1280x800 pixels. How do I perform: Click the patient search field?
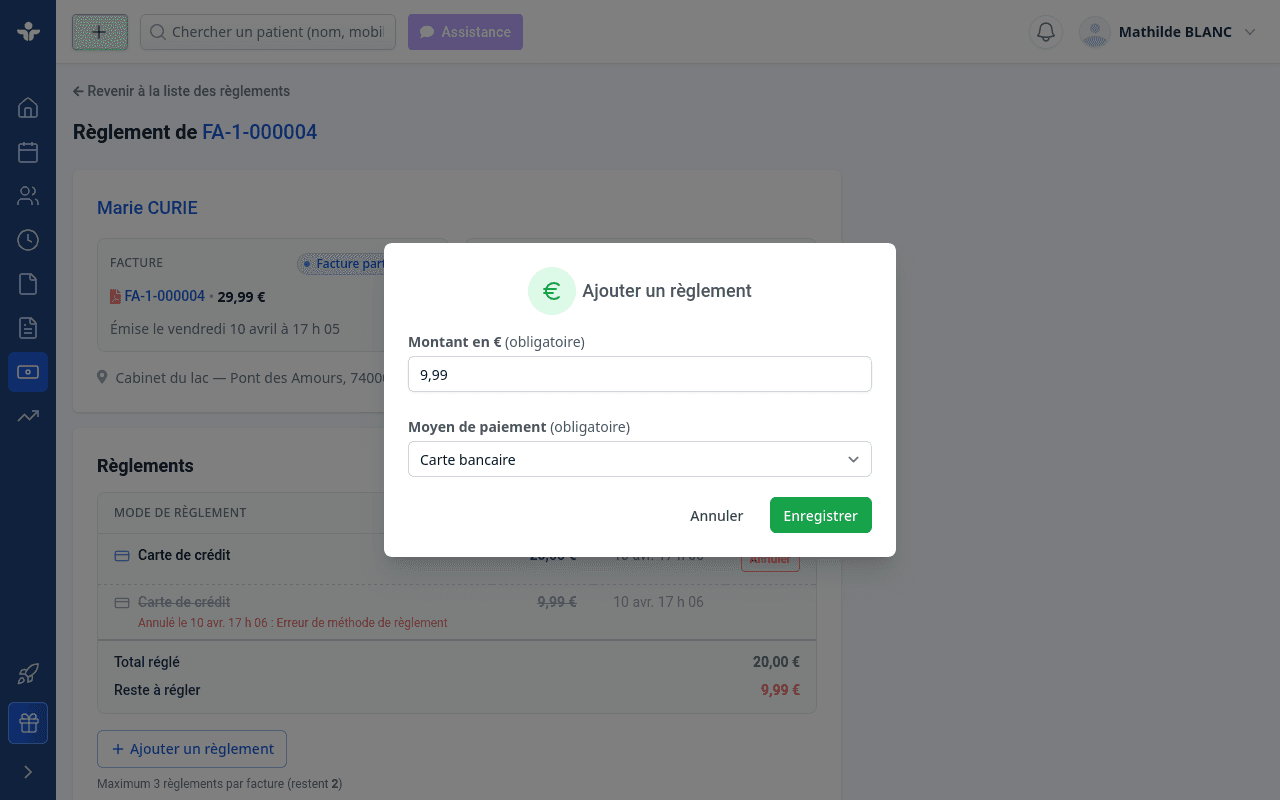[268, 32]
